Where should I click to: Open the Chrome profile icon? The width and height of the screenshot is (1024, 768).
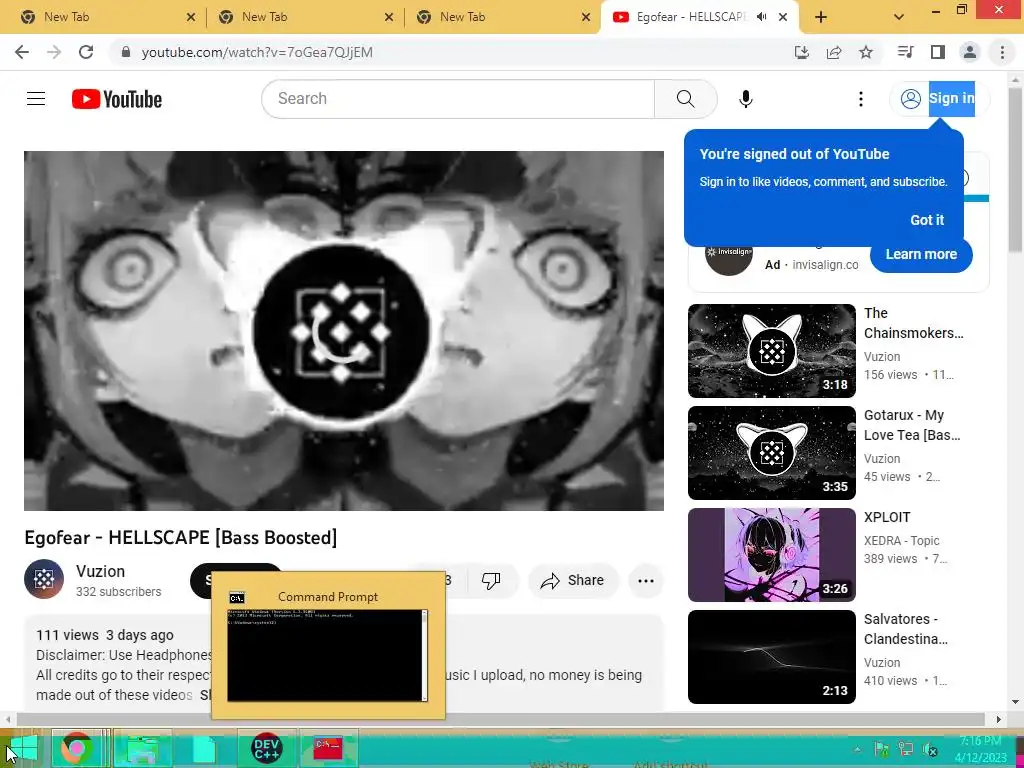point(970,52)
